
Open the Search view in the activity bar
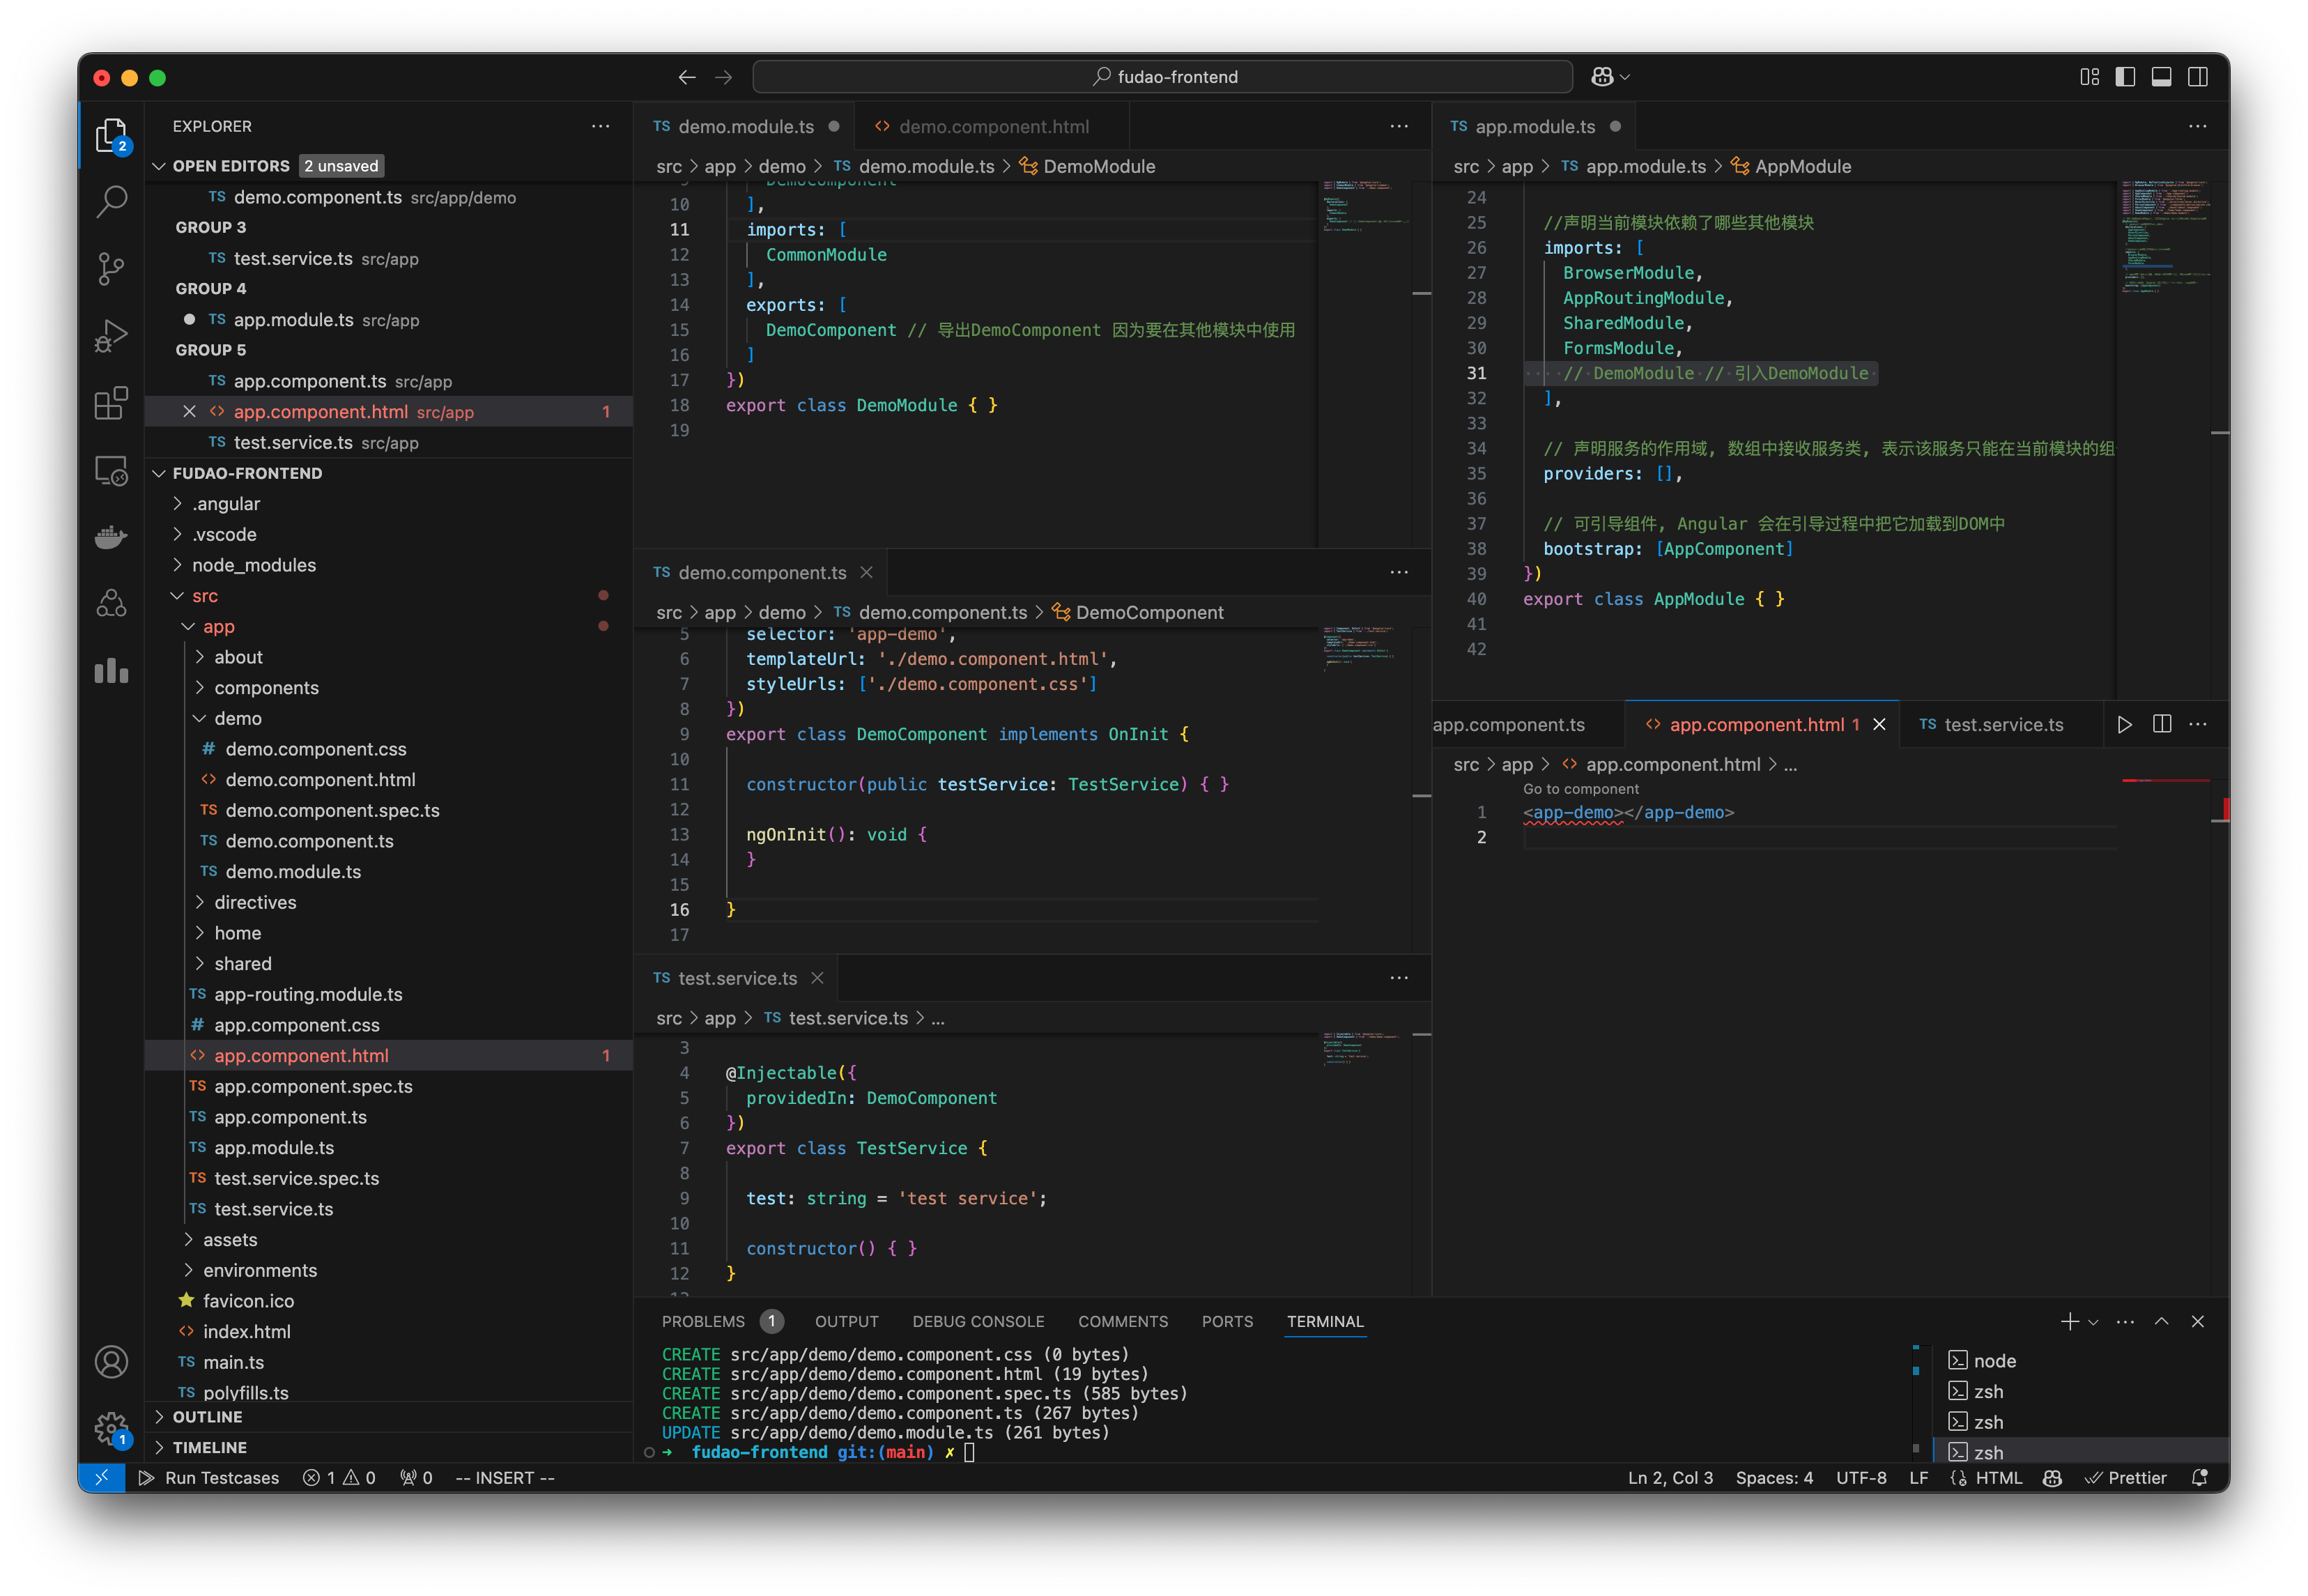coord(111,201)
